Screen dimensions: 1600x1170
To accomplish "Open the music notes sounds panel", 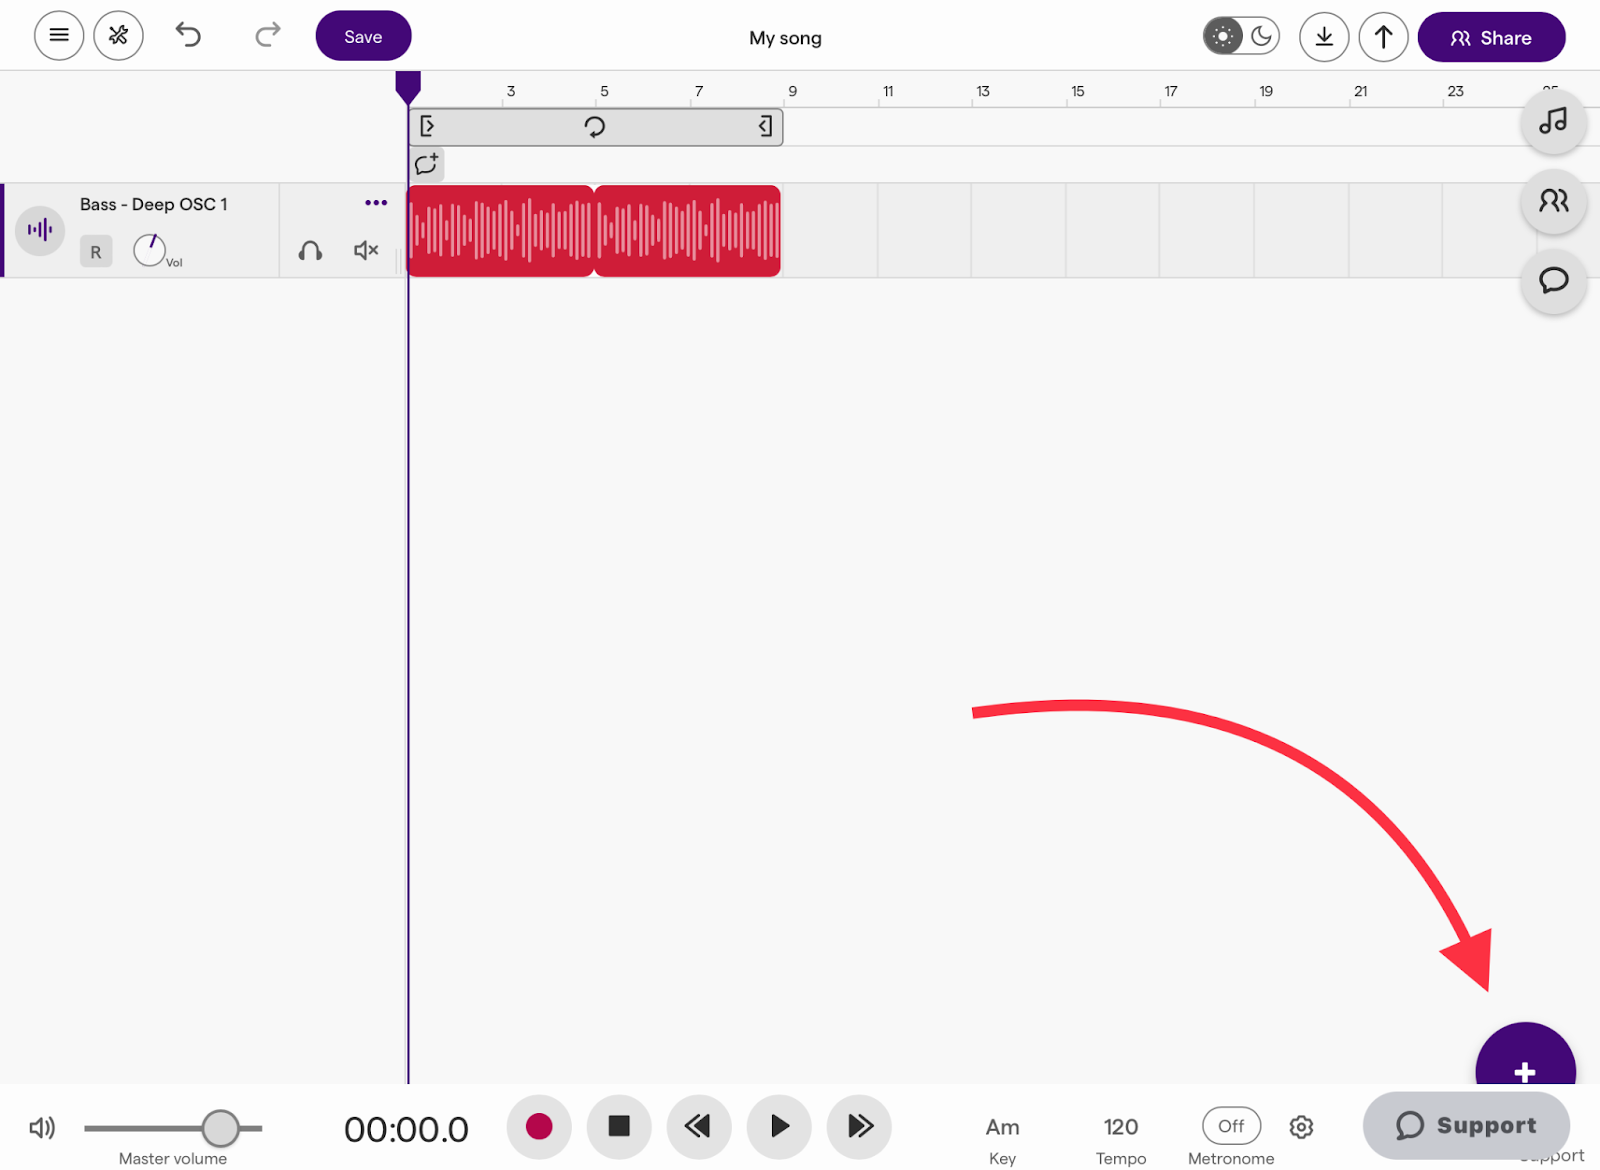I will point(1553,122).
